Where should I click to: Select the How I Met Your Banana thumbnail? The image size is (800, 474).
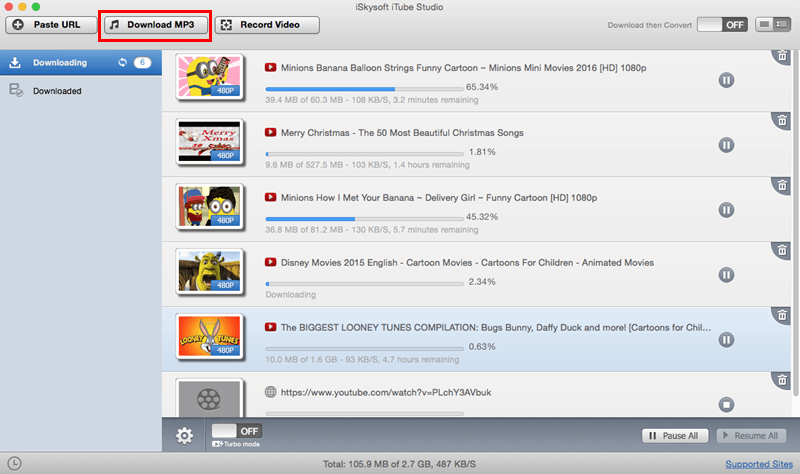point(209,206)
